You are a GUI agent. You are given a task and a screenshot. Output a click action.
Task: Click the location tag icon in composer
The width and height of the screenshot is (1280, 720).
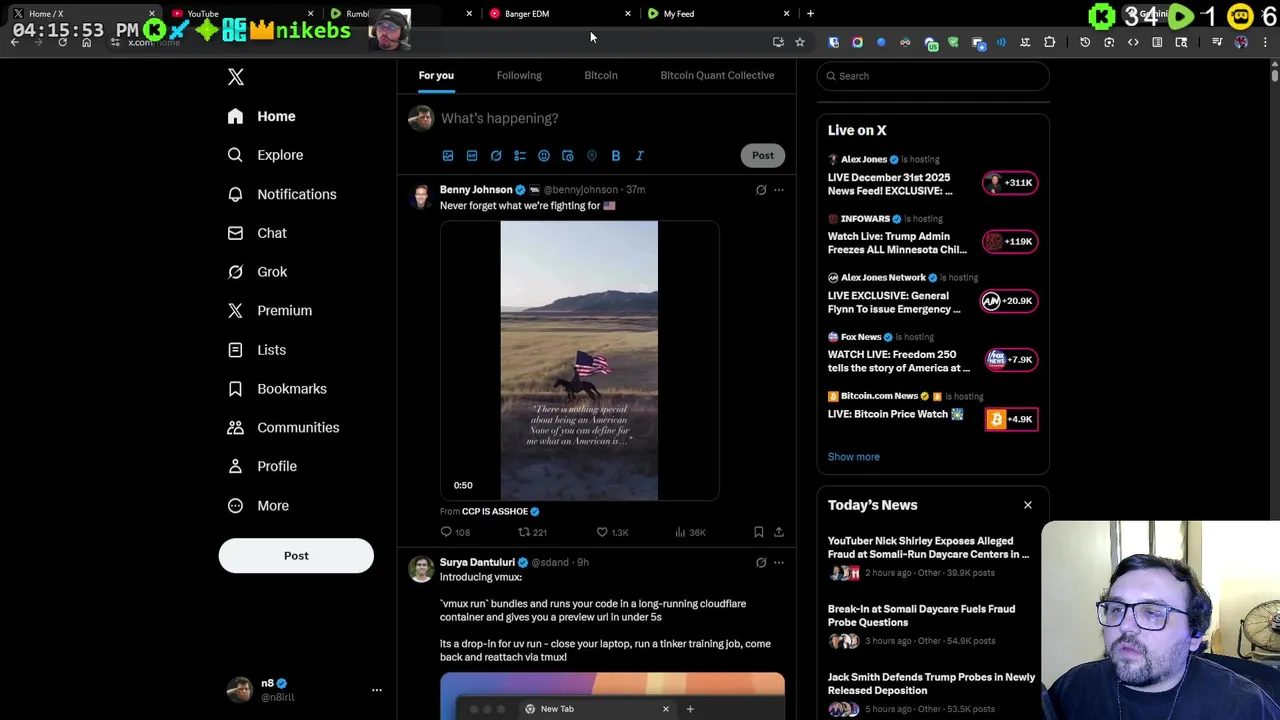coord(592,156)
